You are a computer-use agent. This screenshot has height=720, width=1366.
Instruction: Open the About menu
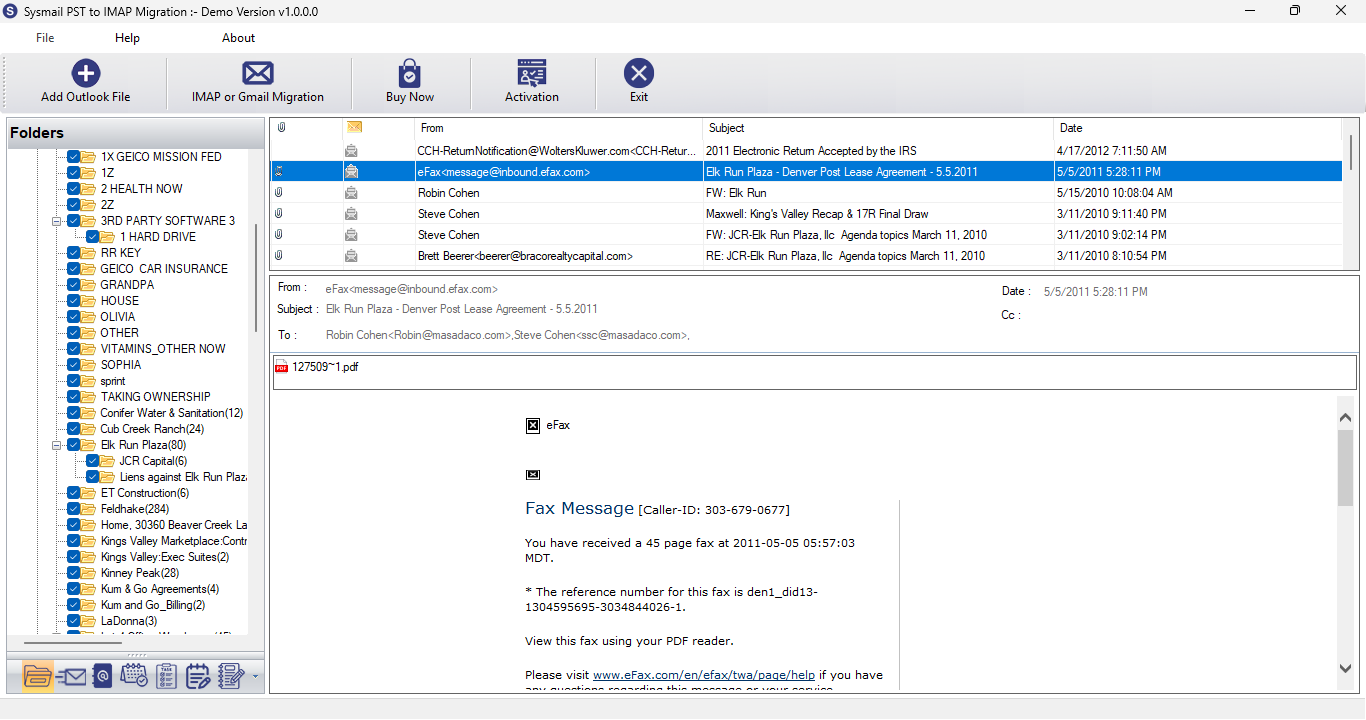click(238, 38)
